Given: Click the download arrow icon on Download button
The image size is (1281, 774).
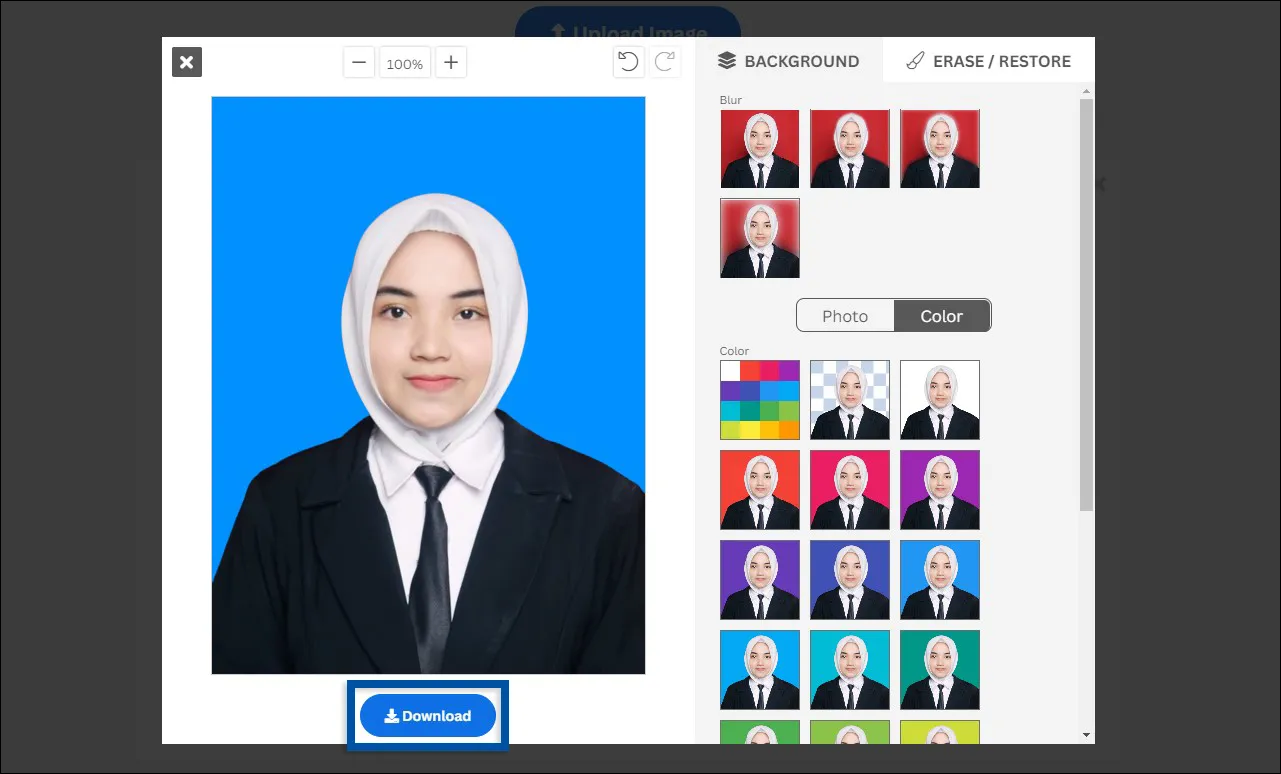Looking at the screenshot, I should coord(390,715).
